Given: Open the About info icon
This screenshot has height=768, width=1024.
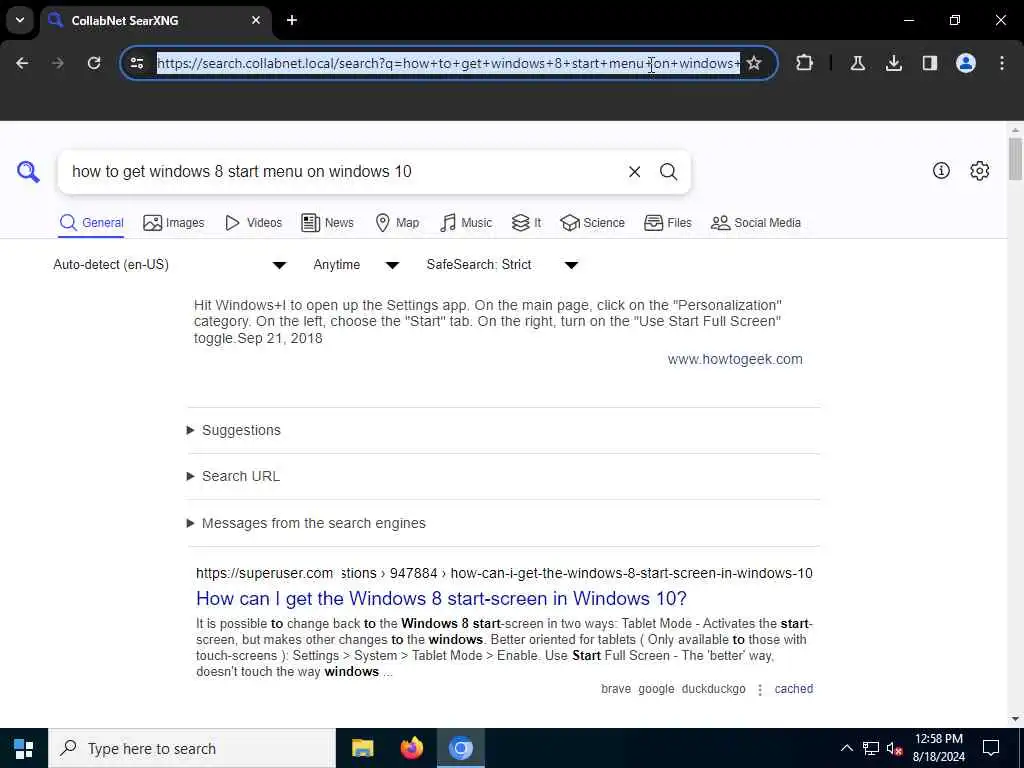Looking at the screenshot, I should pos(941,170).
